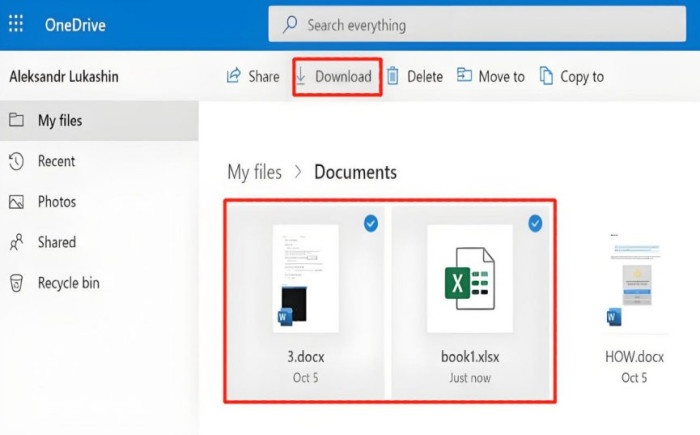Click the Photos sidebar icon
700x435 pixels.
pos(16,202)
